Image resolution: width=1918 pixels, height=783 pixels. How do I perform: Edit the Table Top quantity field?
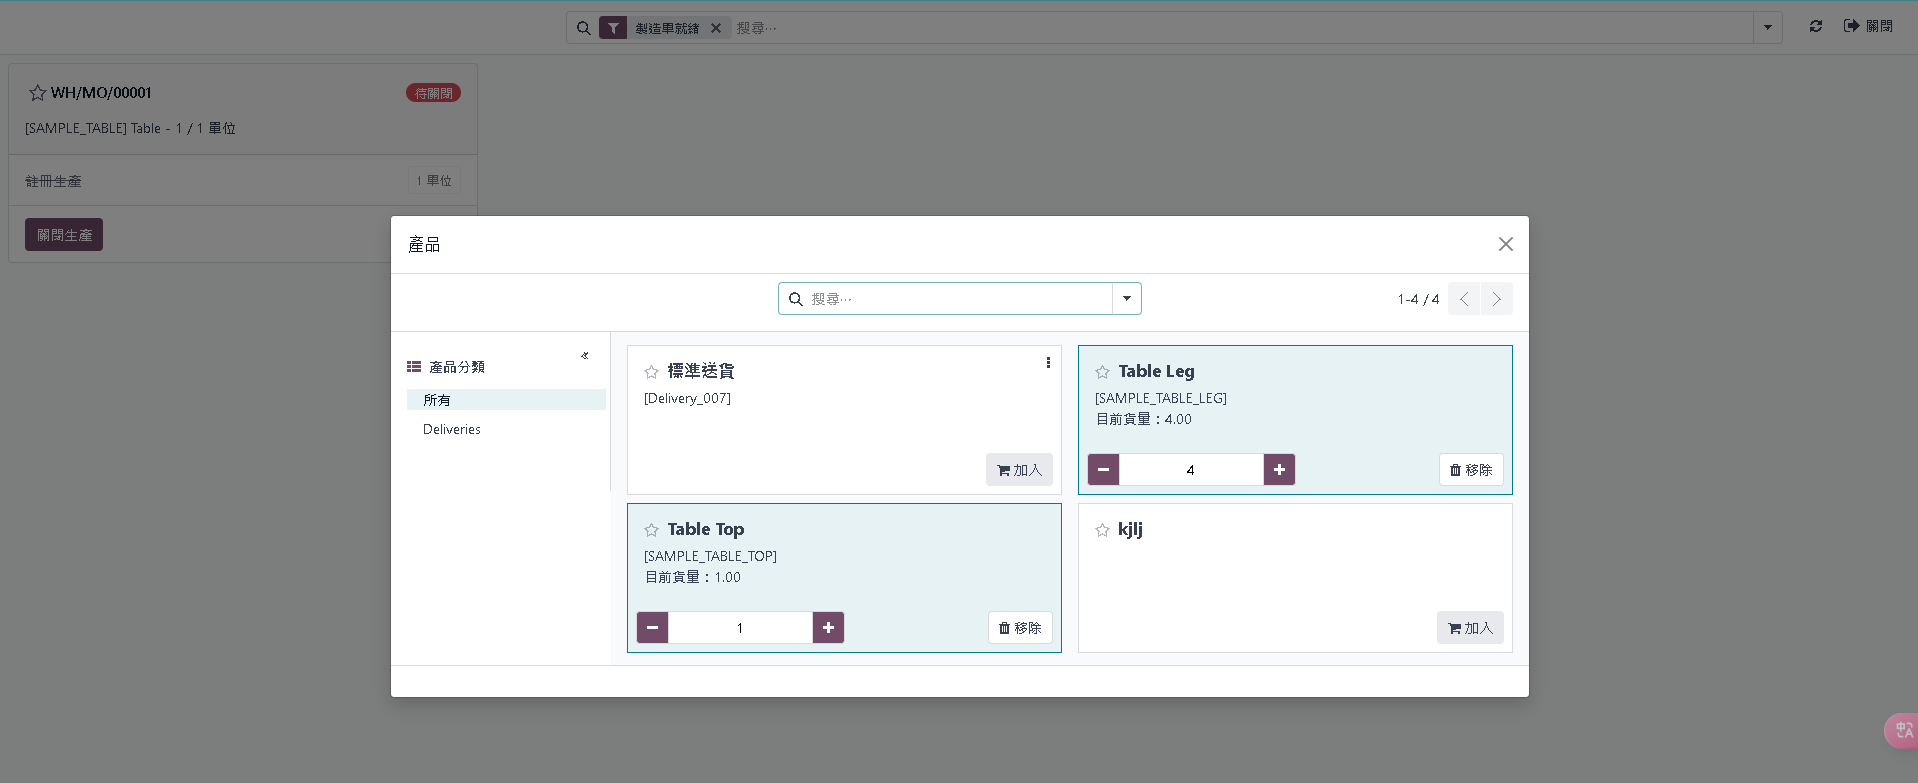click(x=740, y=628)
